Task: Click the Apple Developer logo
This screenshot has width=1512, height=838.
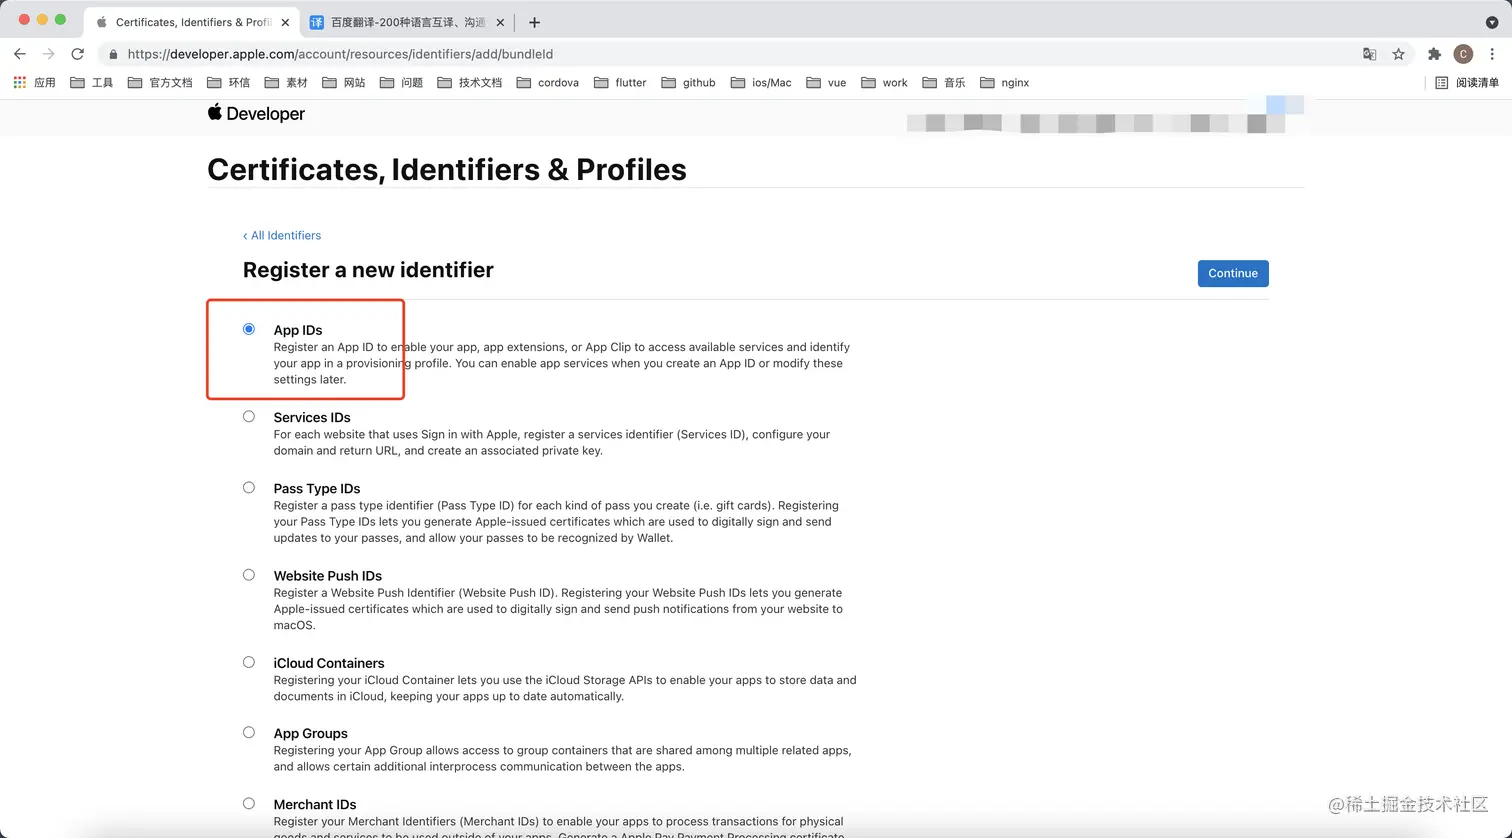Action: [256, 113]
